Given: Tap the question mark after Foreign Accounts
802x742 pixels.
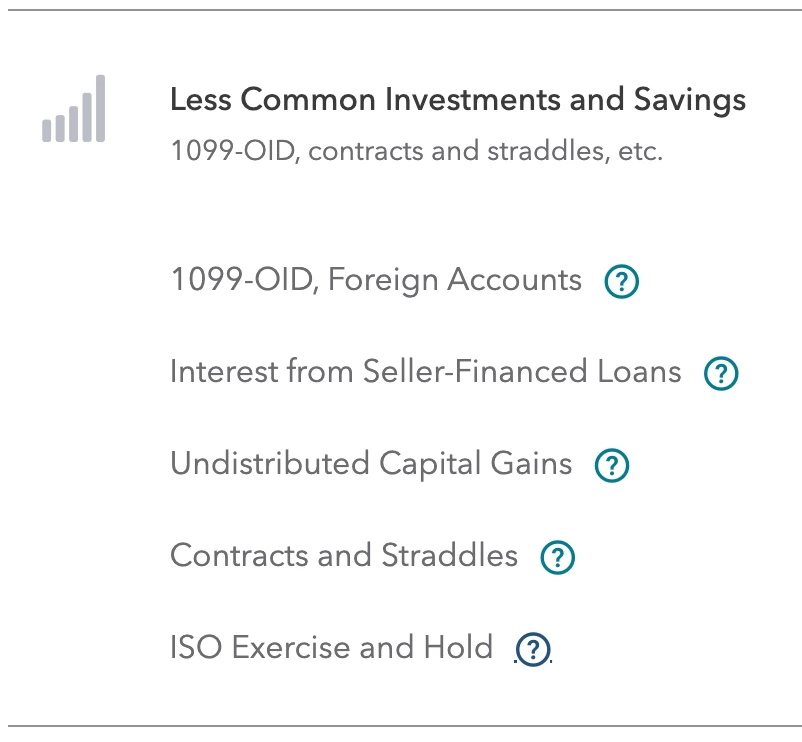Looking at the screenshot, I should click(621, 281).
